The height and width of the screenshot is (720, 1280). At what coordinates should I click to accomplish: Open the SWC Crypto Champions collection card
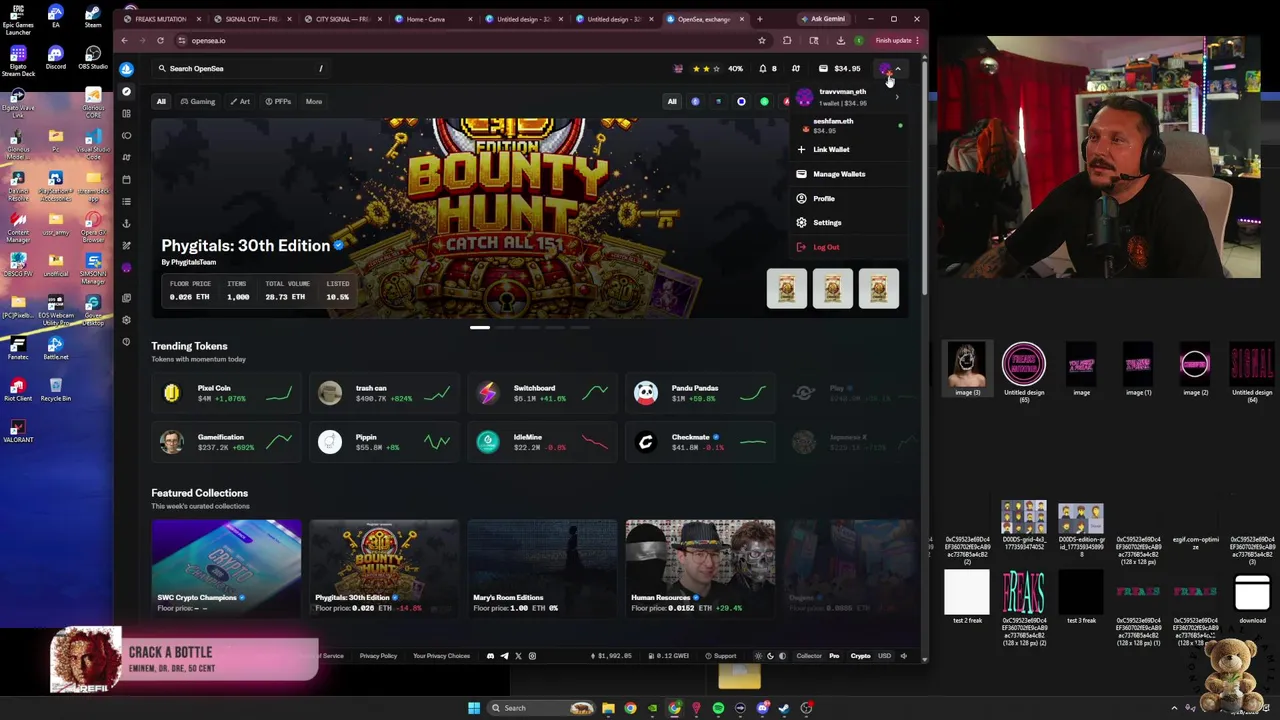(x=226, y=568)
